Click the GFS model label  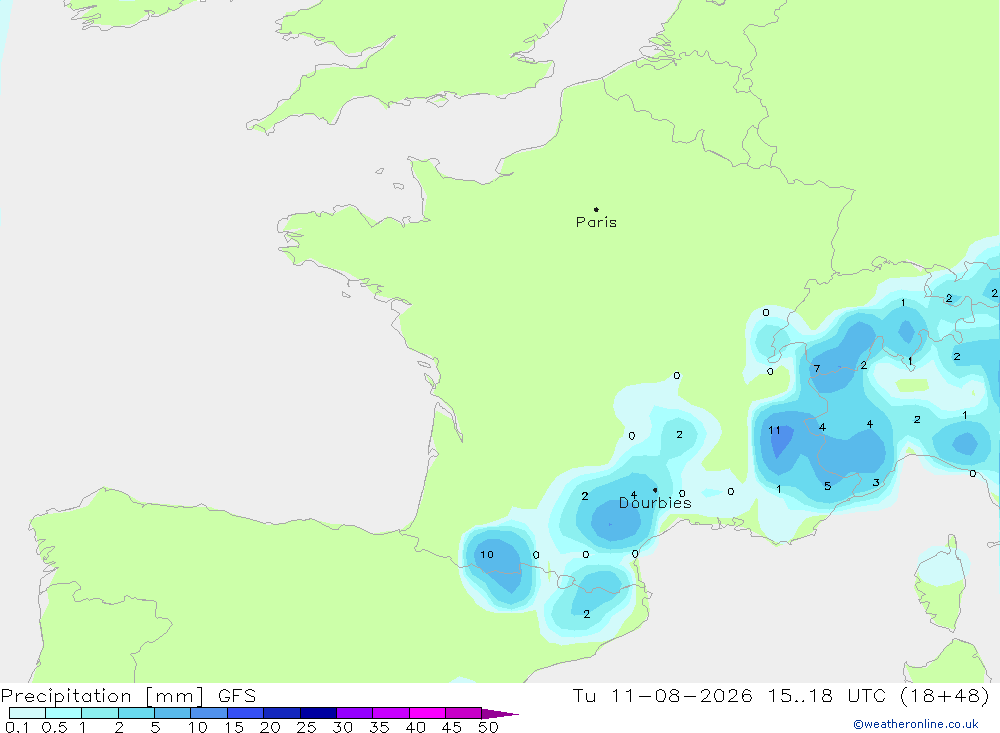coord(237,696)
